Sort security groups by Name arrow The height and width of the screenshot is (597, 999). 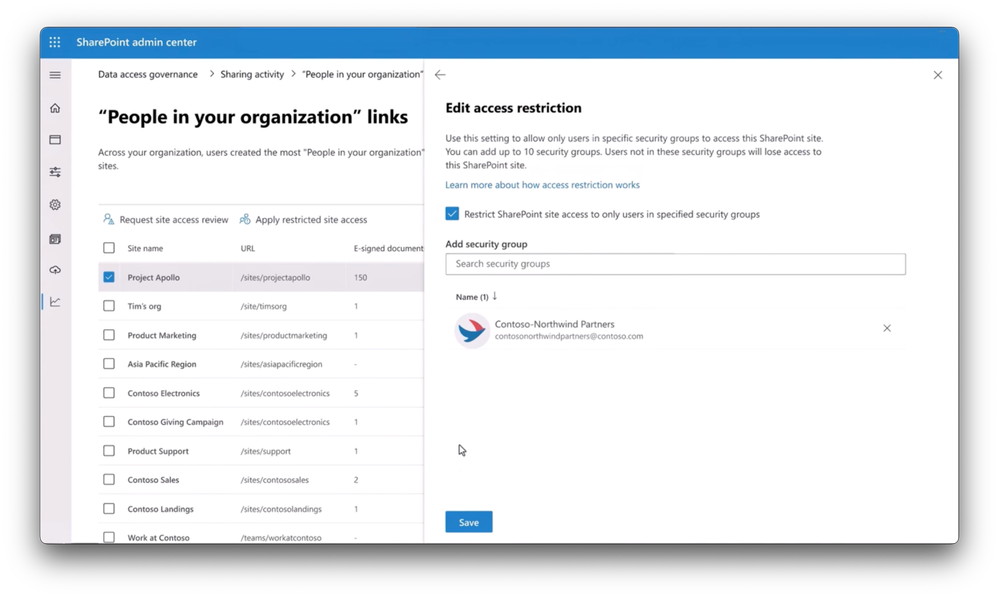pyautogui.click(x=494, y=296)
